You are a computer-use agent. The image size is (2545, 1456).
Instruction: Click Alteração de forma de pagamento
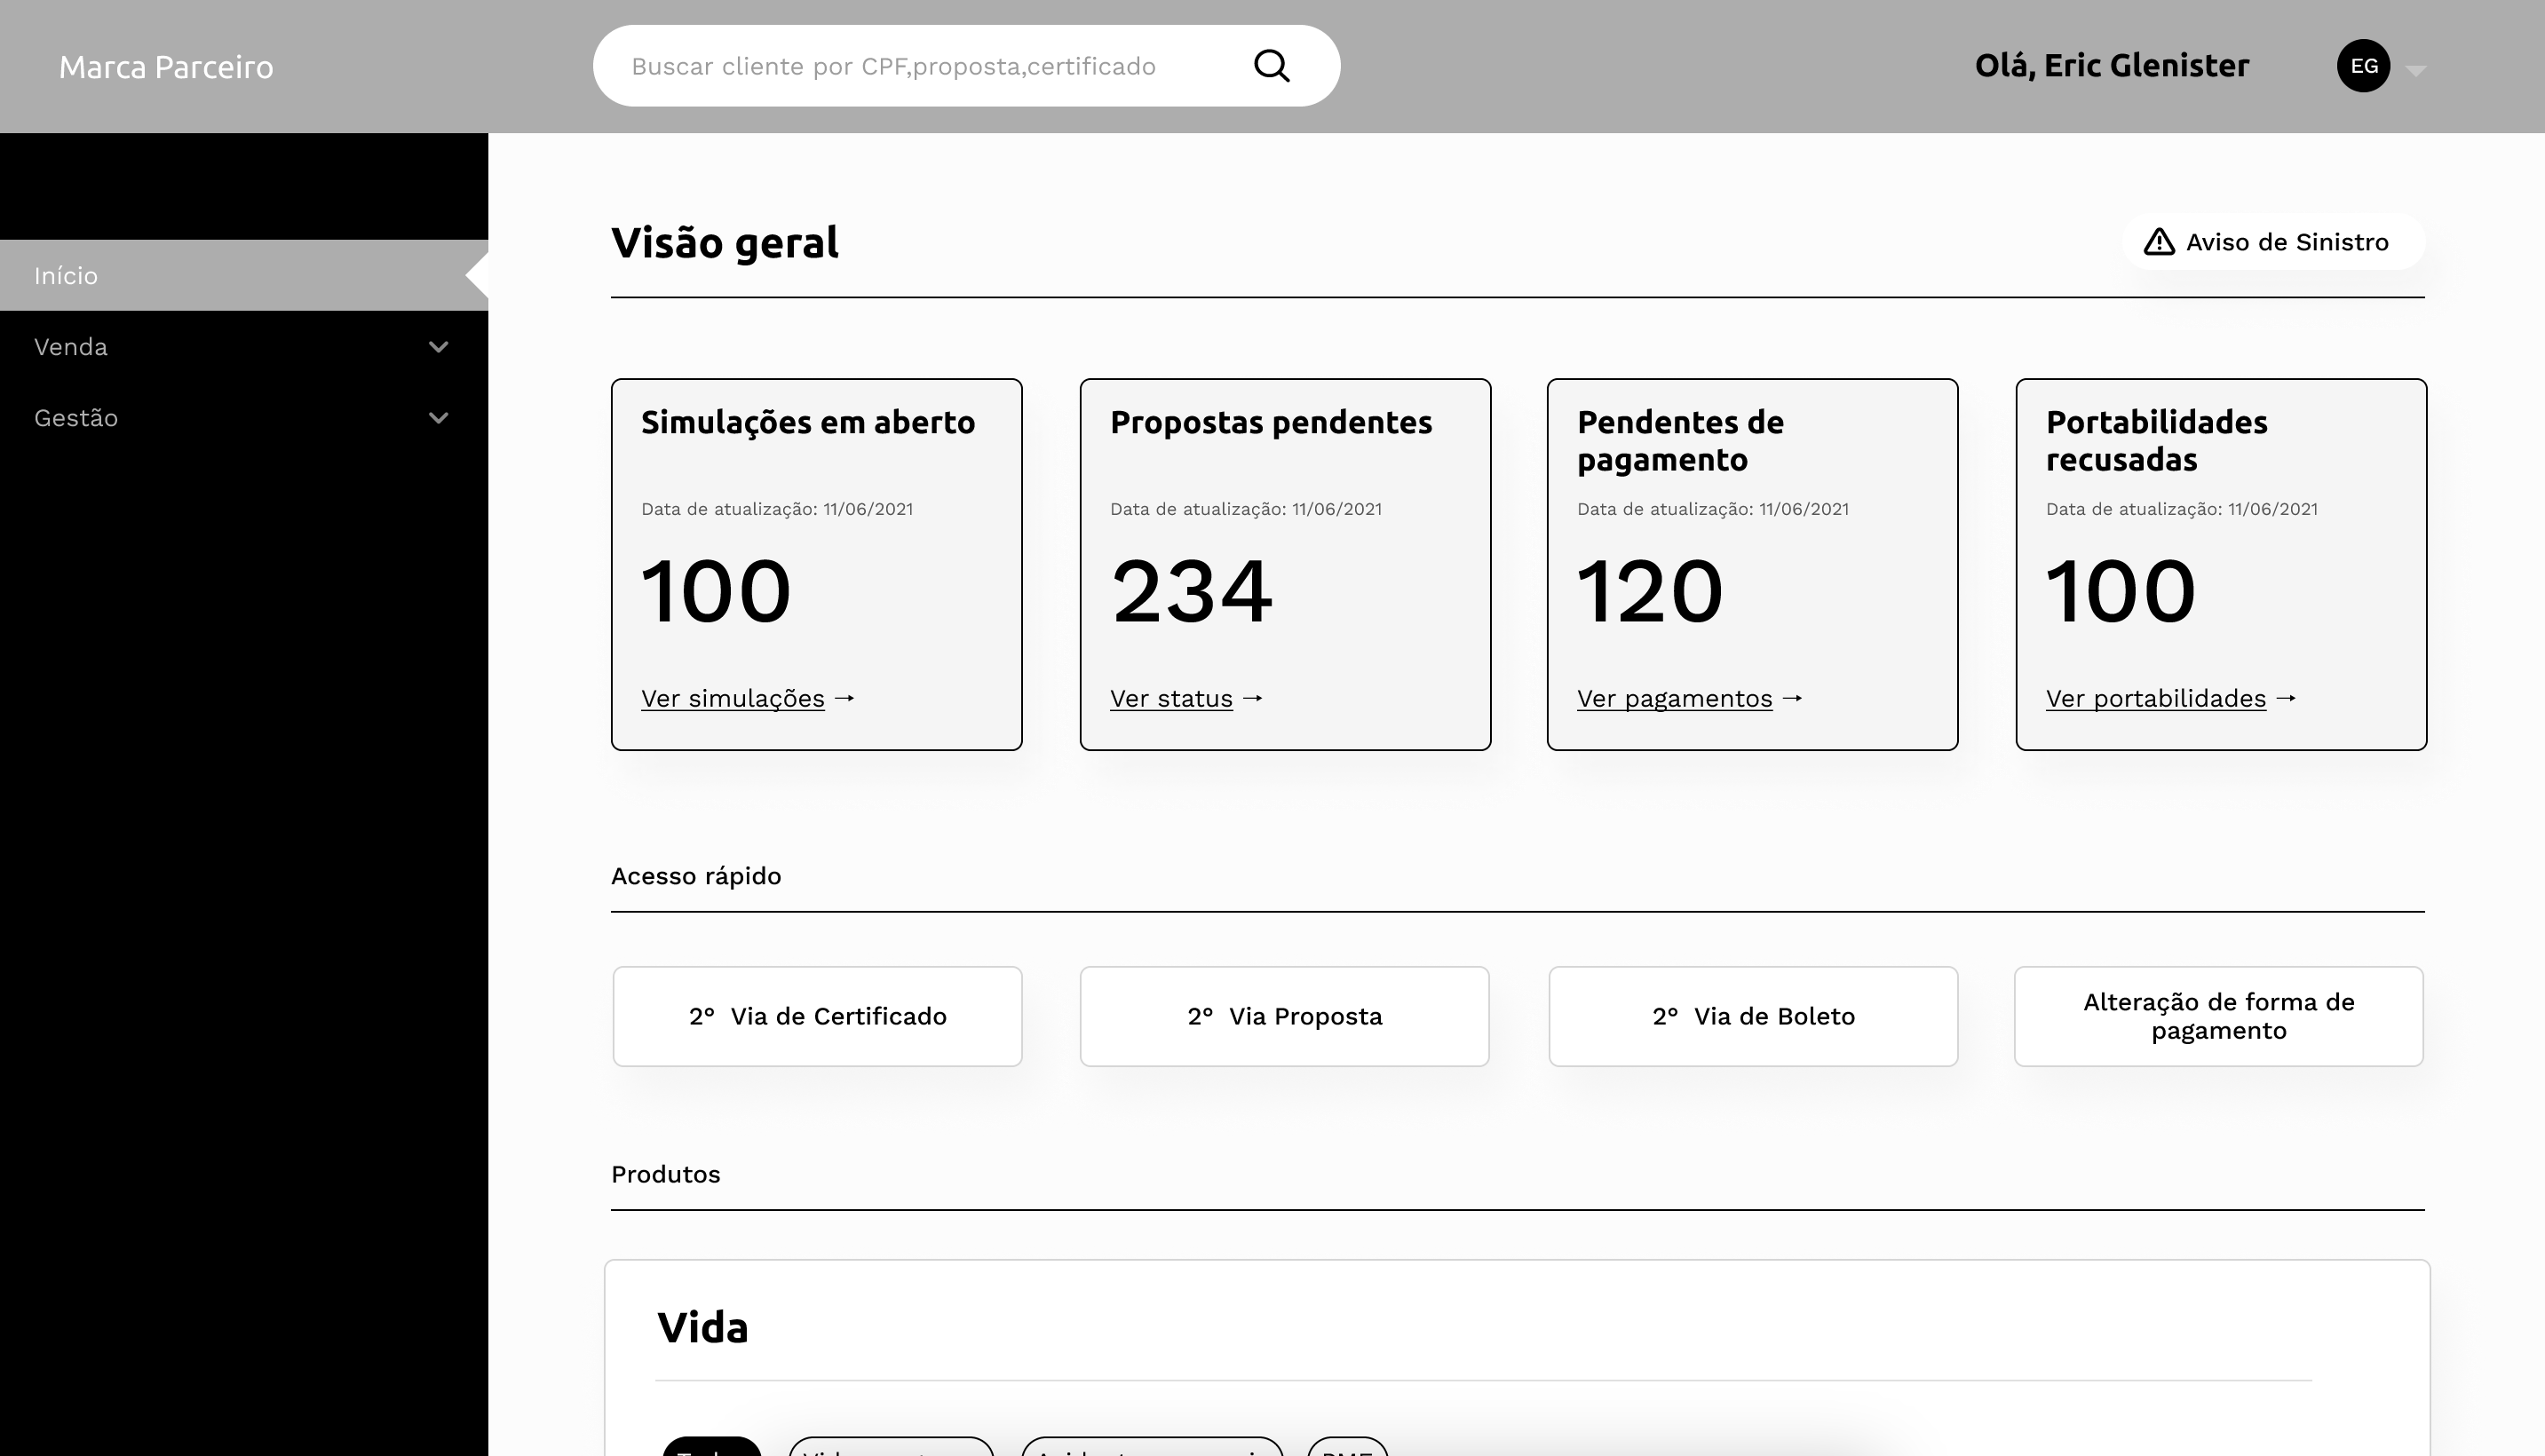[2218, 1016]
